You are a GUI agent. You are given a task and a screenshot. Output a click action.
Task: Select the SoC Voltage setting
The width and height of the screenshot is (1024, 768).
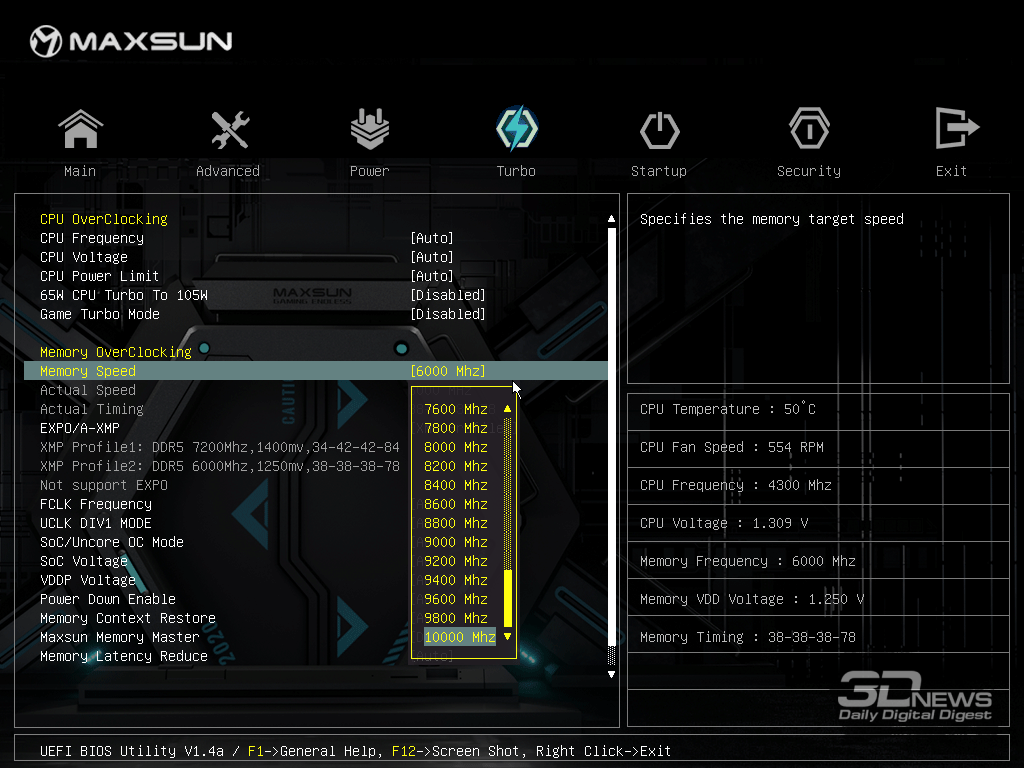[84, 560]
